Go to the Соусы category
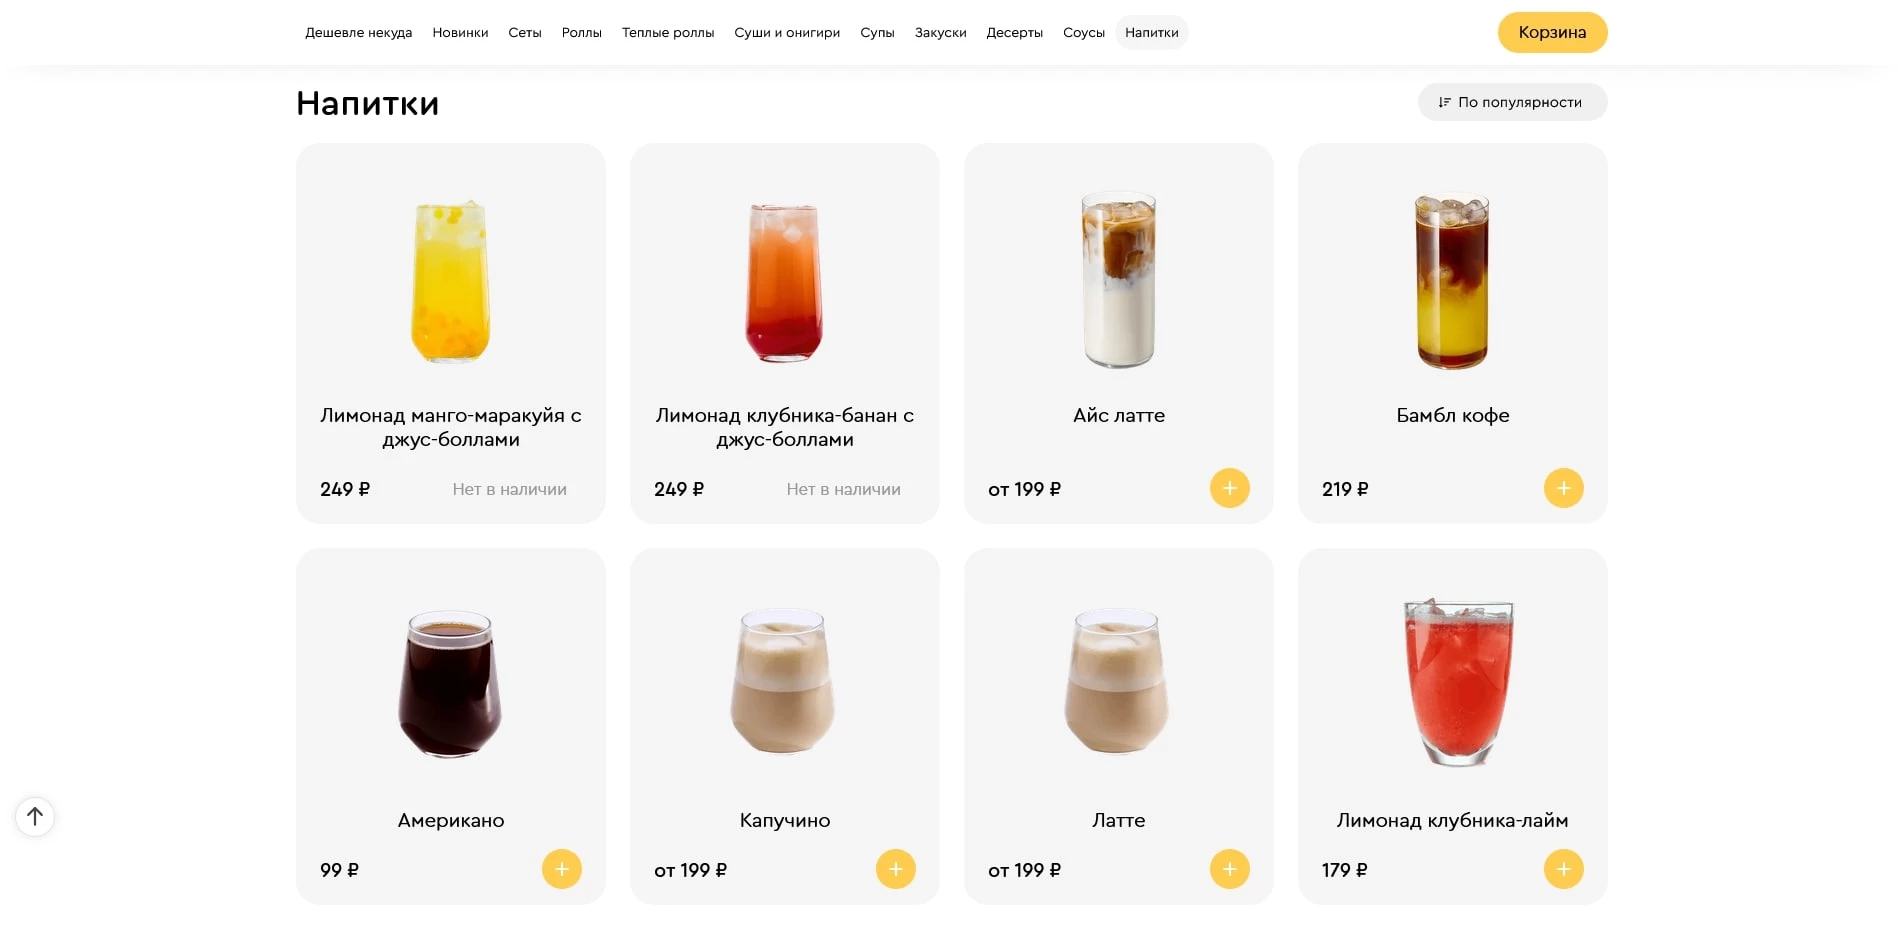 pyautogui.click(x=1083, y=33)
